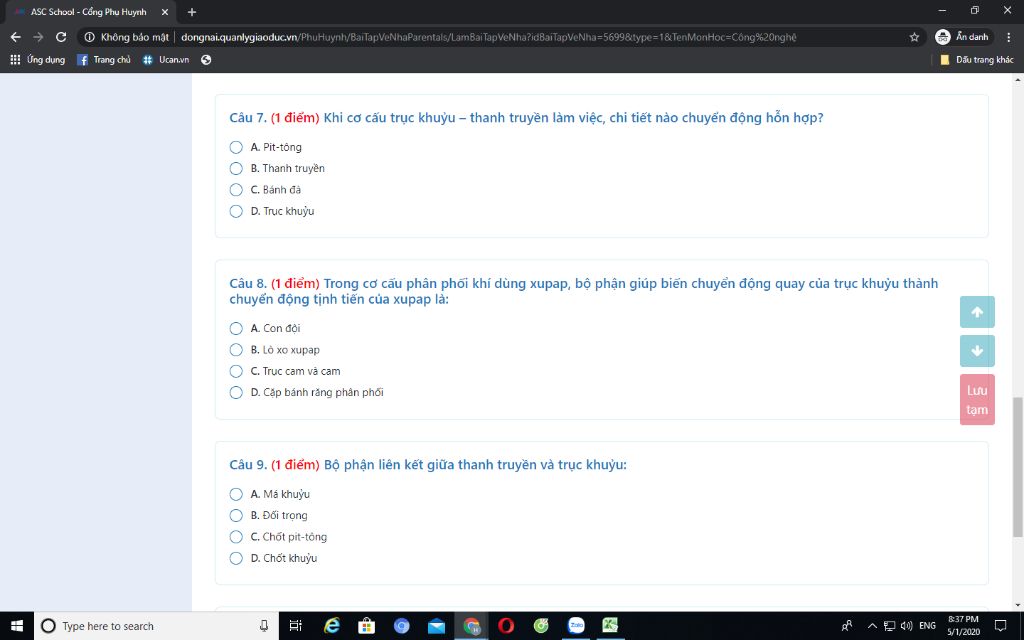Open Zalo from taskbar
This screenshot has width=1024, height=640.
click(x=576, y=626)
